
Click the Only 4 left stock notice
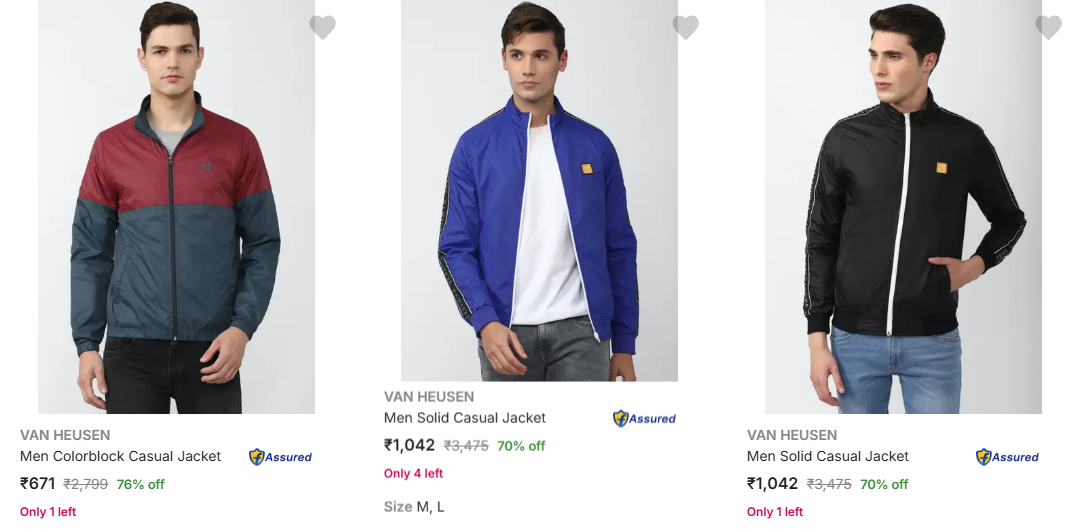click(413, 473)
